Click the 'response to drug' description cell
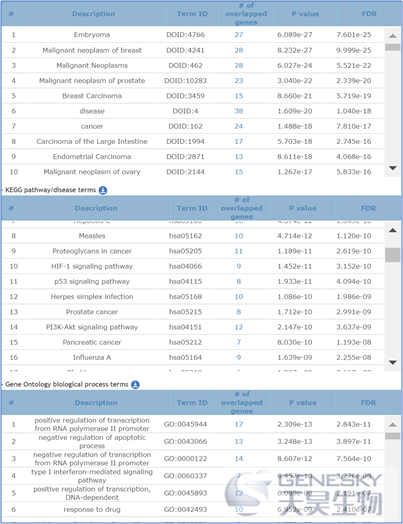This screenshot has width=403, height=524. pyautogui.click(x=92, y=510)
